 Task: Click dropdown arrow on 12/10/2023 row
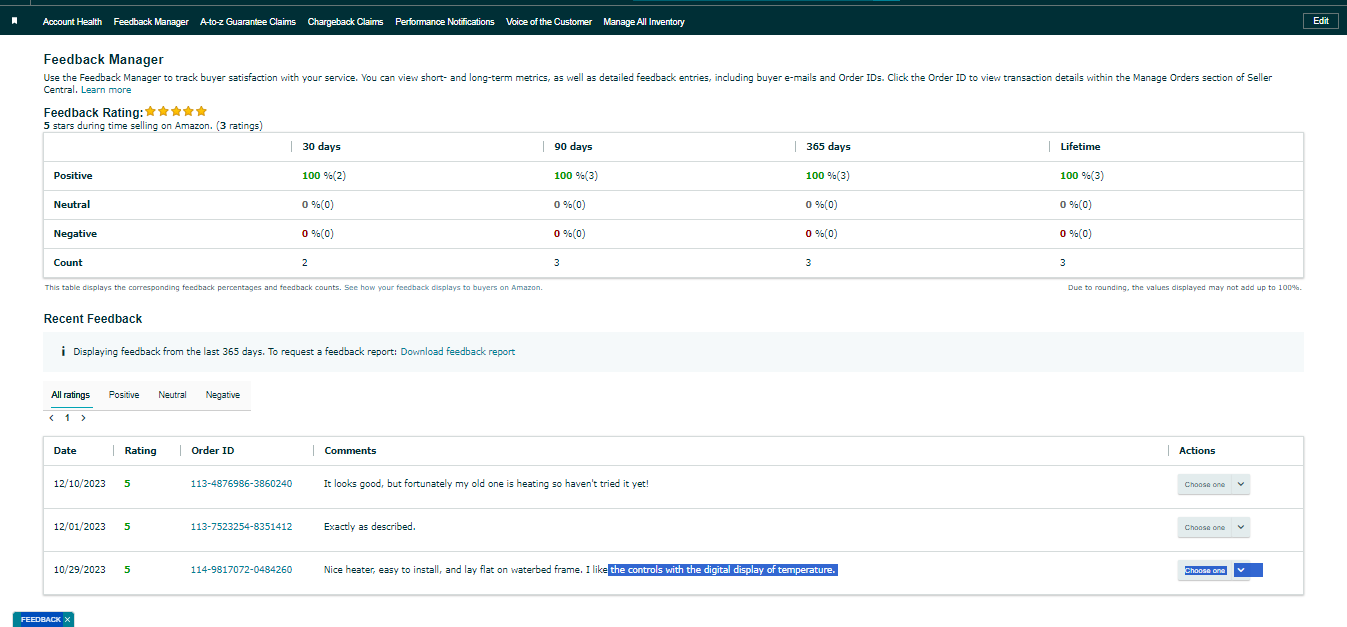[x=1241, y=485]
